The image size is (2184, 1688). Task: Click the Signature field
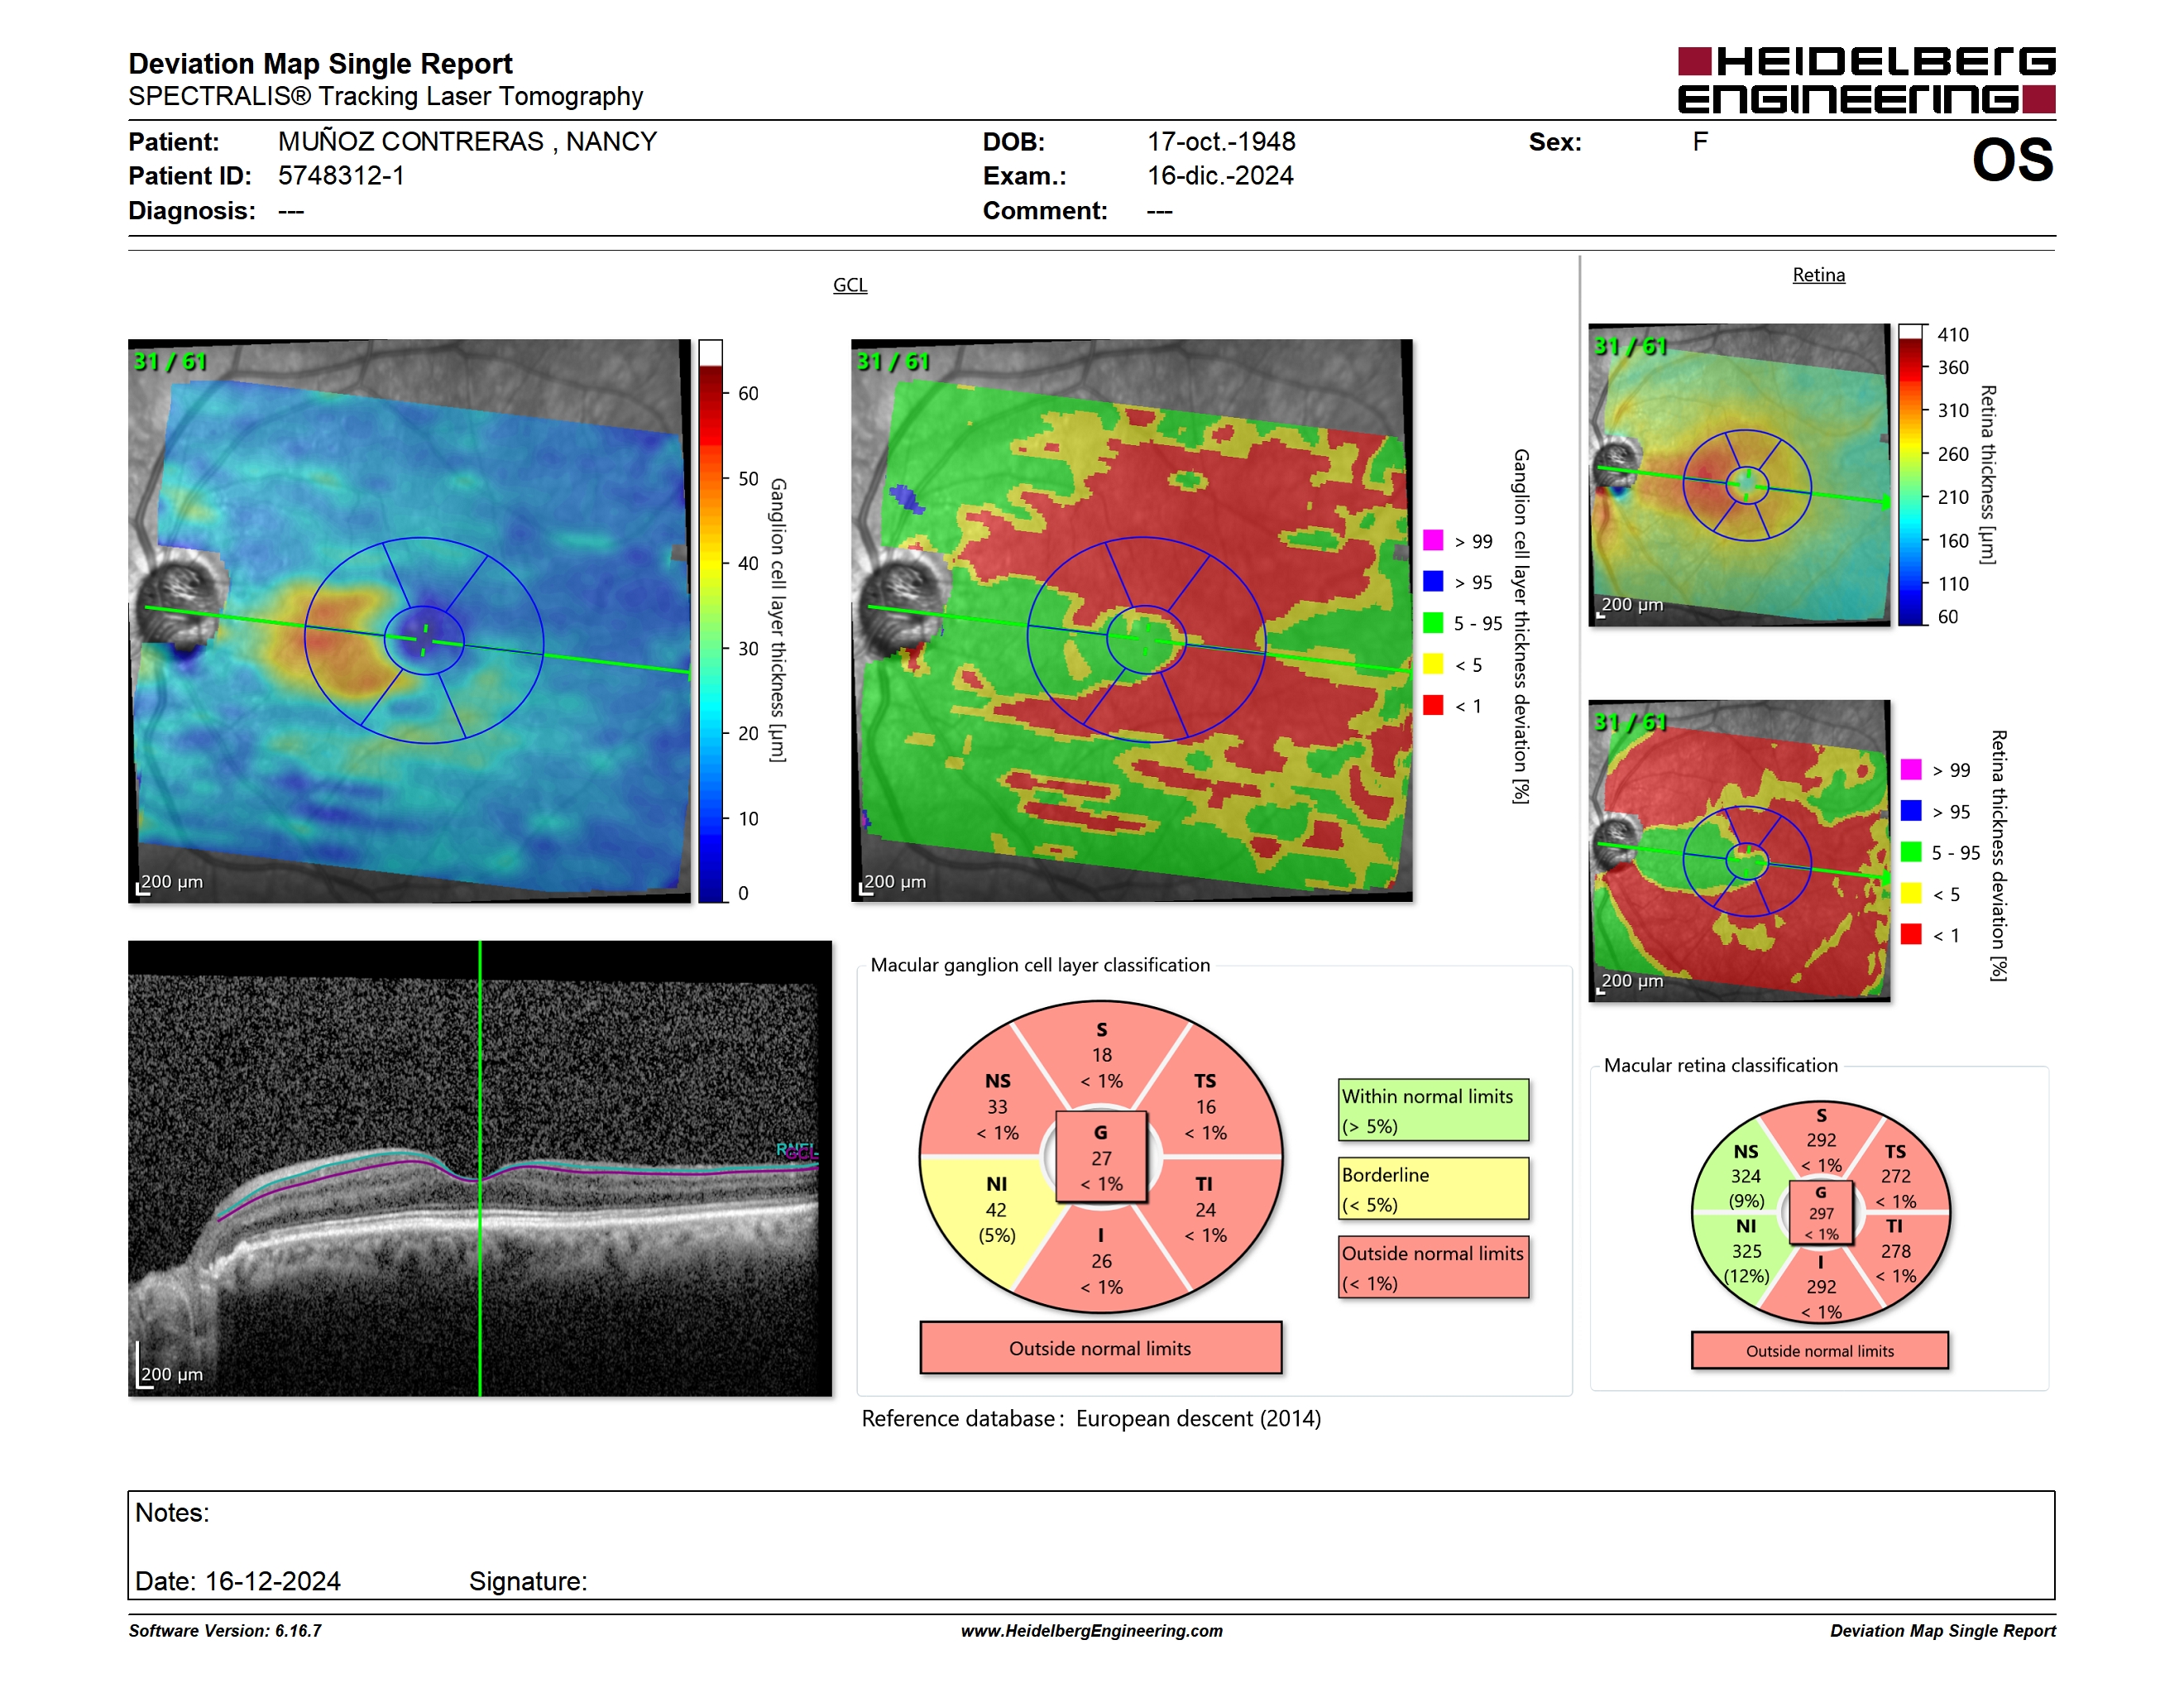click(528, 1581)
